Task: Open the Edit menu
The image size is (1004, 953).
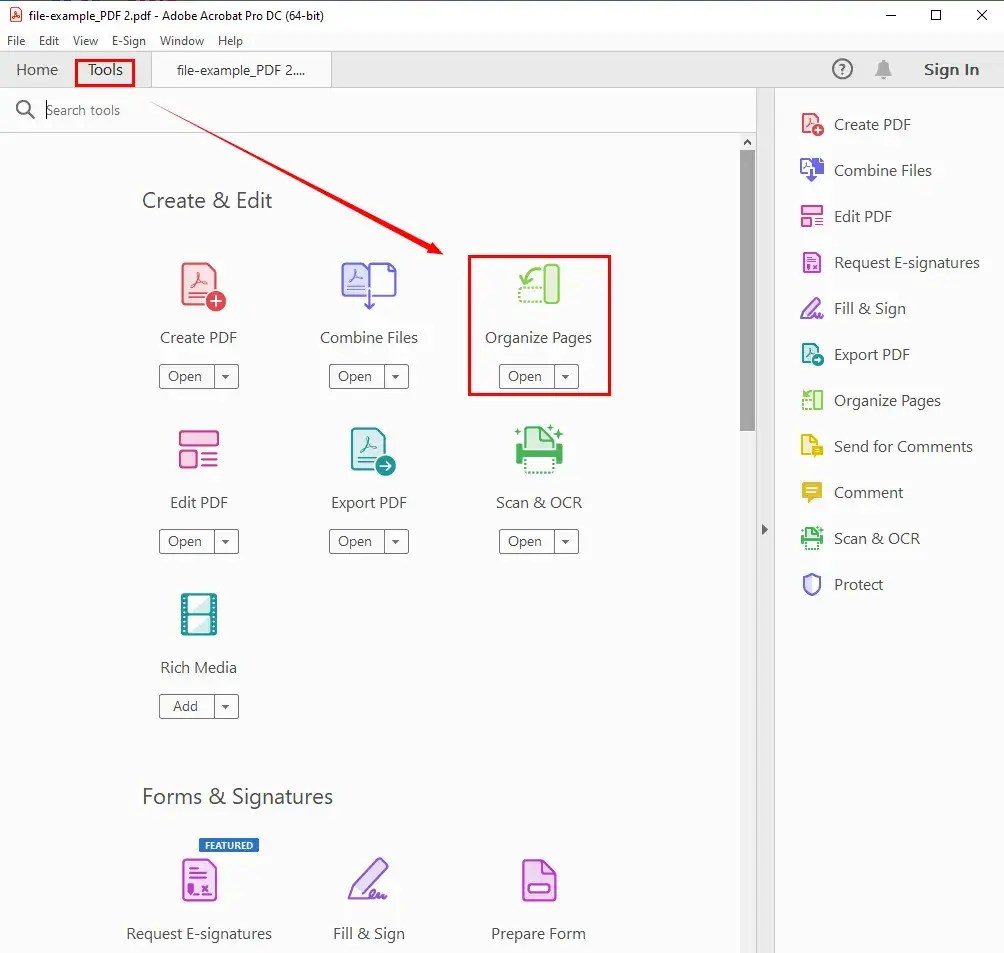Action: [x=48, y=41]
